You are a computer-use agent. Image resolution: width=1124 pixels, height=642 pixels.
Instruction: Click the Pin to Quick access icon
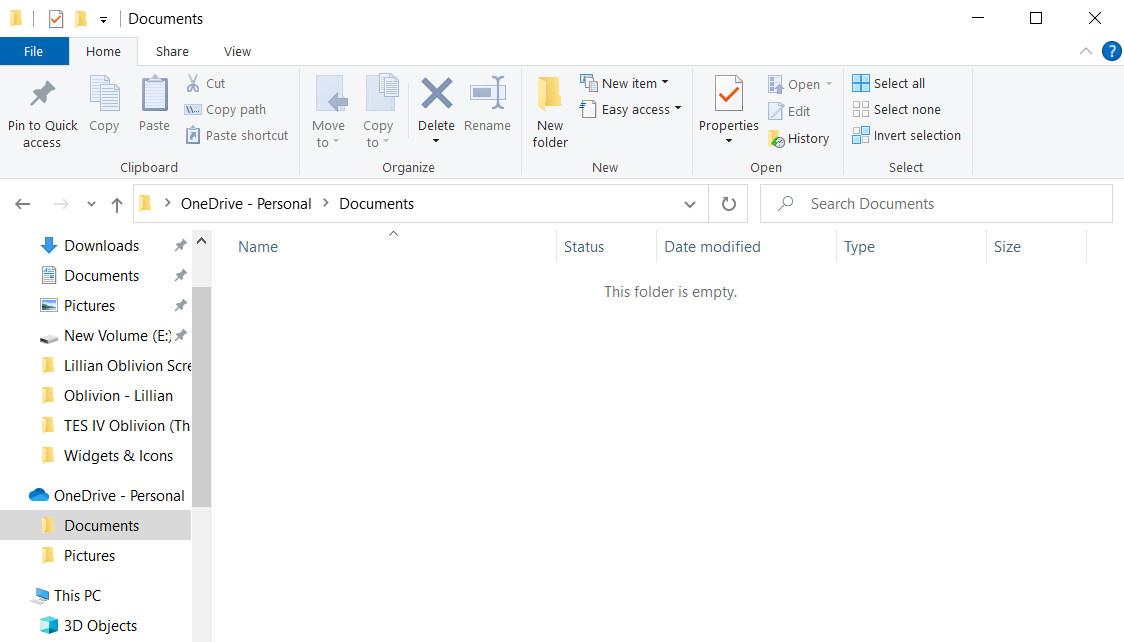click(42, 93)
